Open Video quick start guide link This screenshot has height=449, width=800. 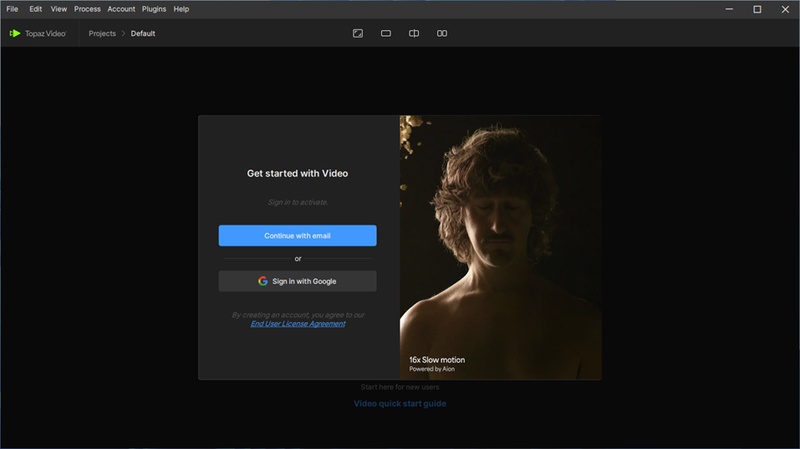(400, 403)
